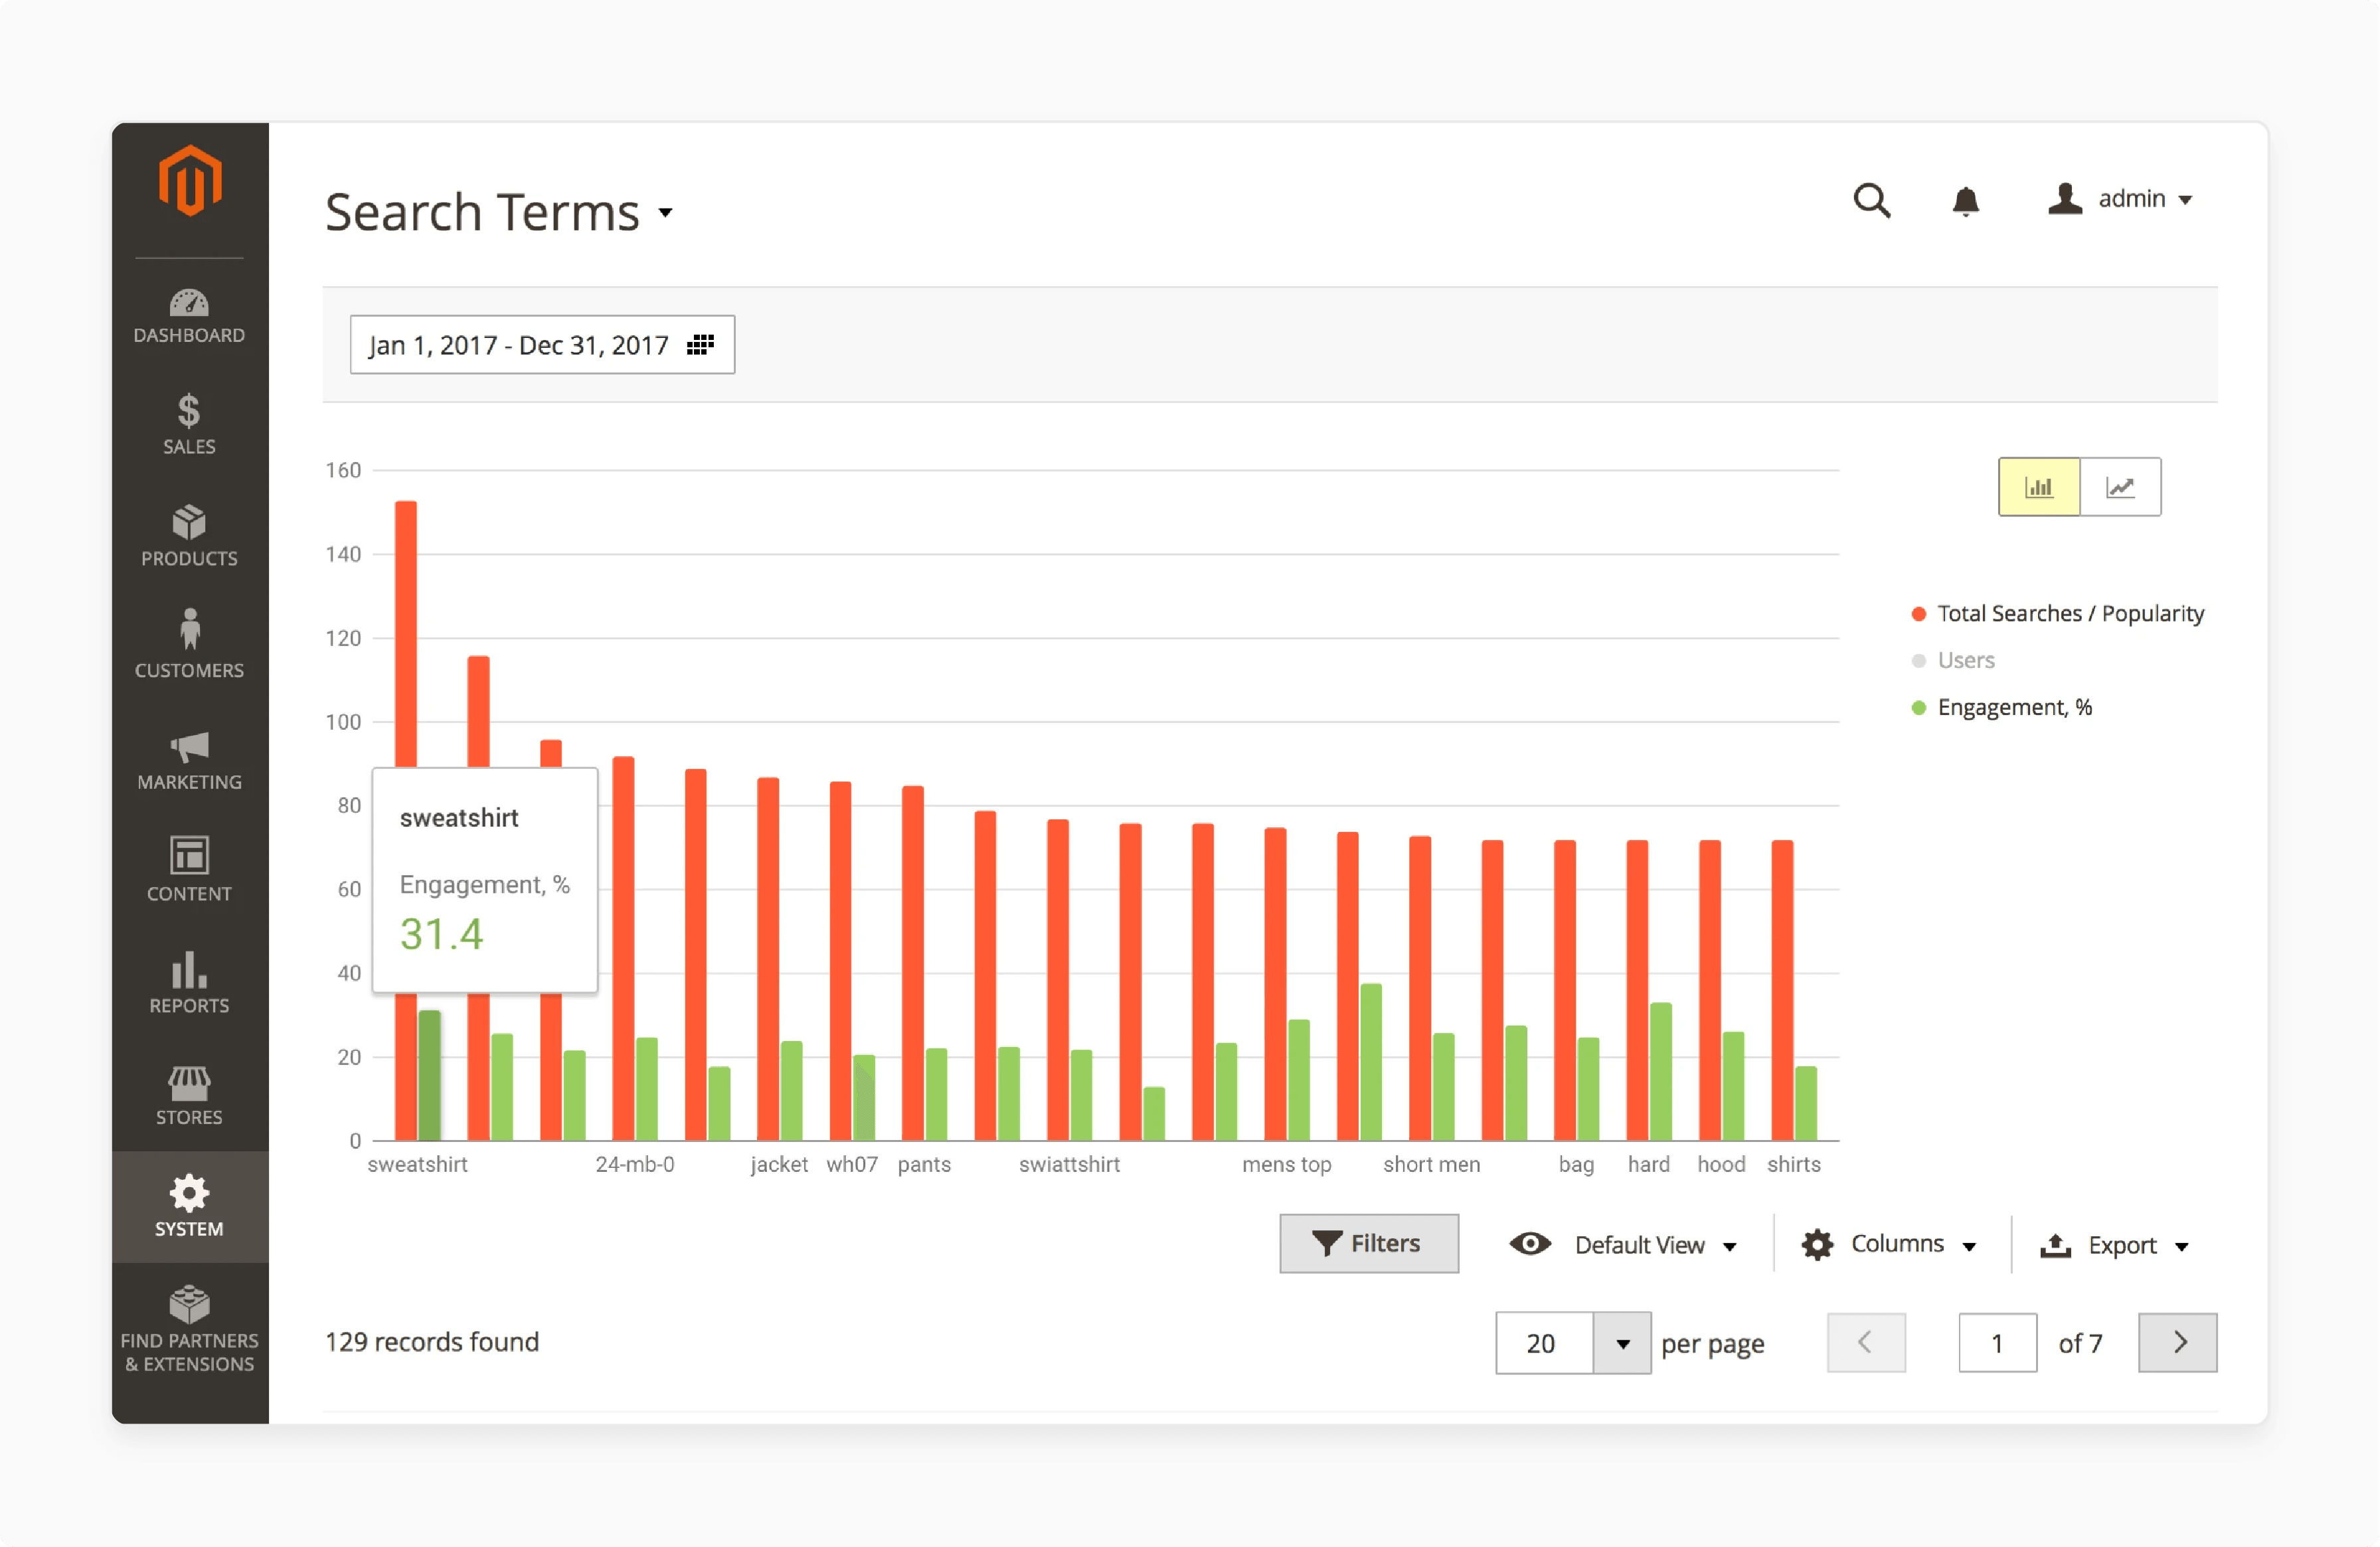Open the Columns dropdown
Image resolution: width=2380 pixels, height=1547 pixels.
pyautogui.click(x=1889, y=1244)
